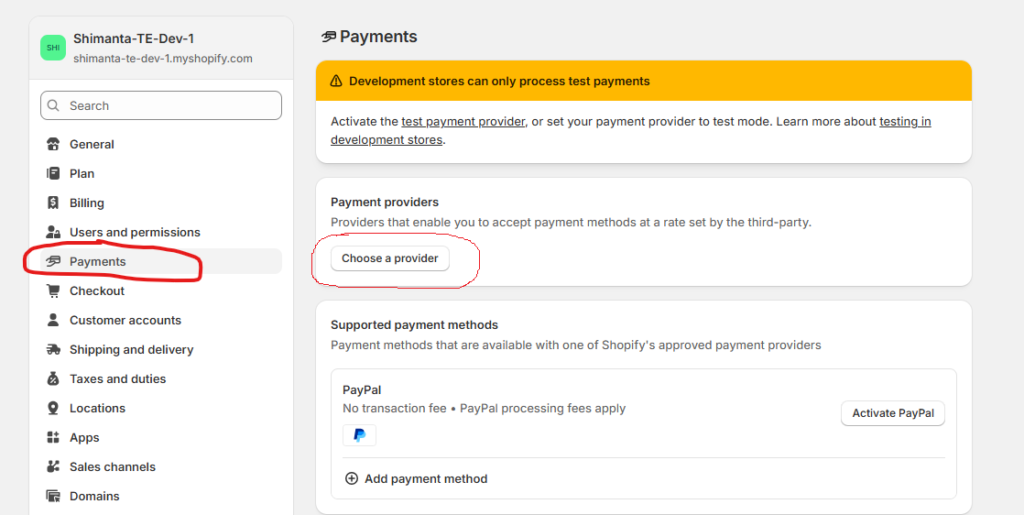Click the Shimanta-TE-Dev-1 store avatar
This screenshot has width=1024, height=515.
[x=53, y=47]
